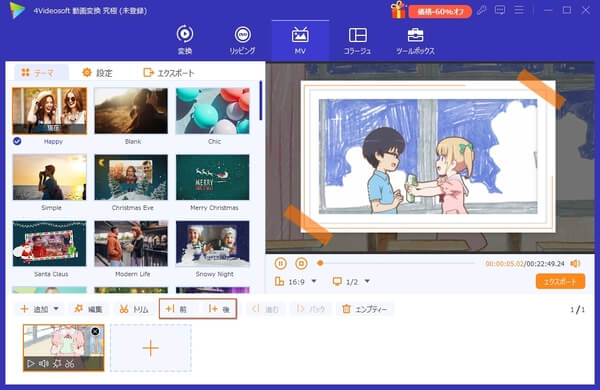Open the 16:9 aspect ratio dropdown
The image size is (600, 390).
click(296, 282)
